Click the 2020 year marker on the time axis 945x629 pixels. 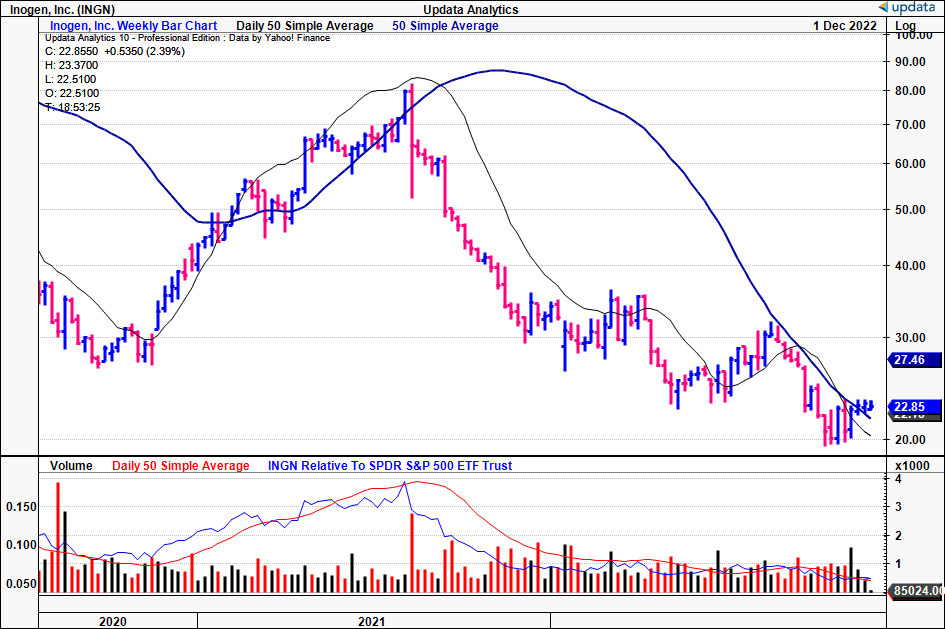(x=113, y=621)
